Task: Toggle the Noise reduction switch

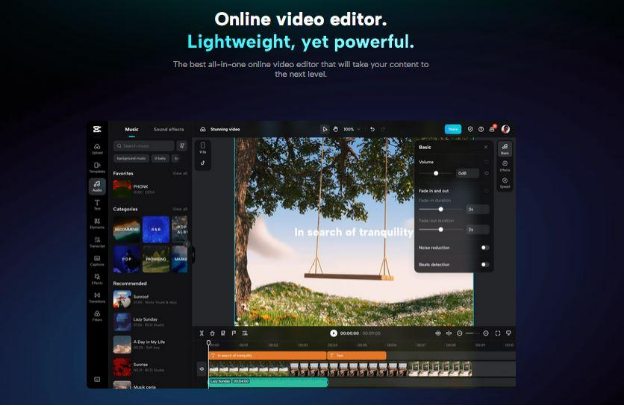Action: point(485,248)
